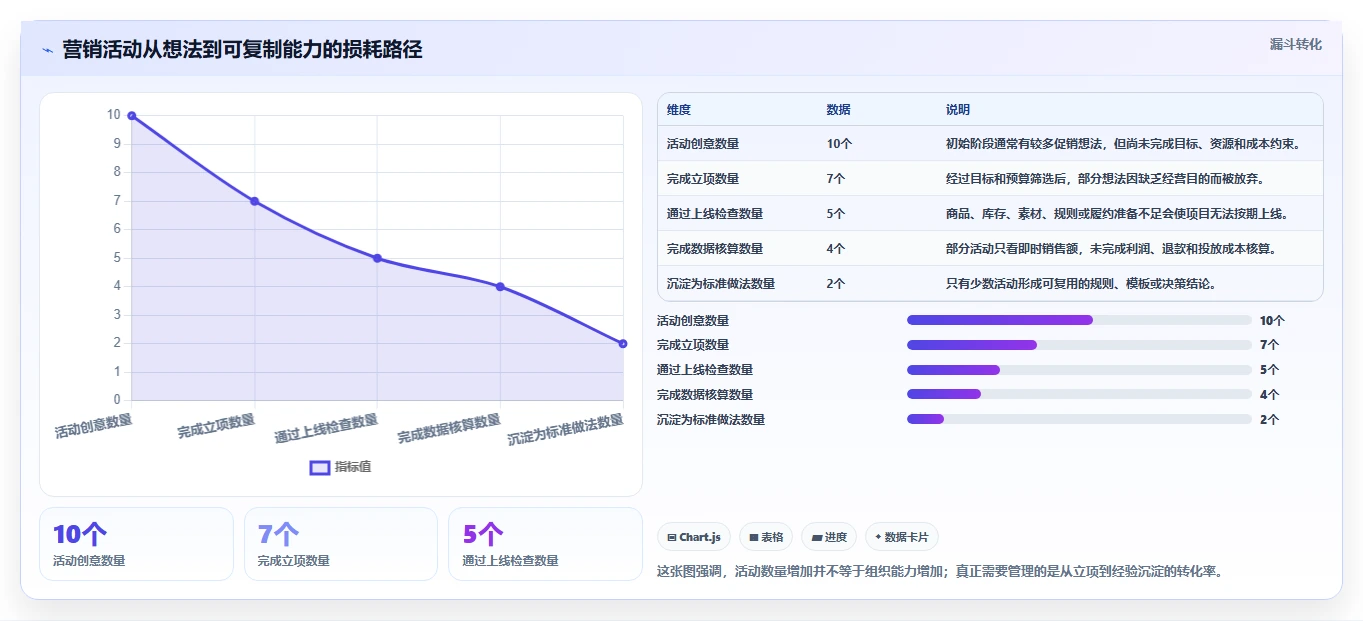Screen dimensions: 1363x621
Task: Click the y-axis tick label 0
Action: tap(116, 400)
